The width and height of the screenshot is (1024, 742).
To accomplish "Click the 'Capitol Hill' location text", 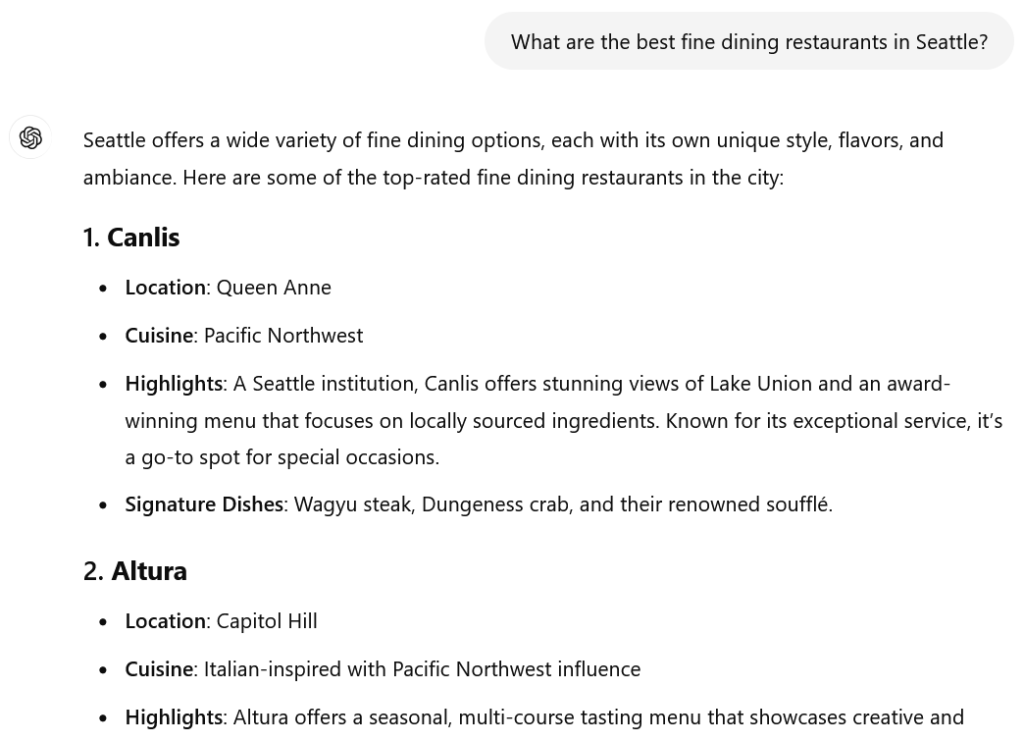I will [266, 621].
